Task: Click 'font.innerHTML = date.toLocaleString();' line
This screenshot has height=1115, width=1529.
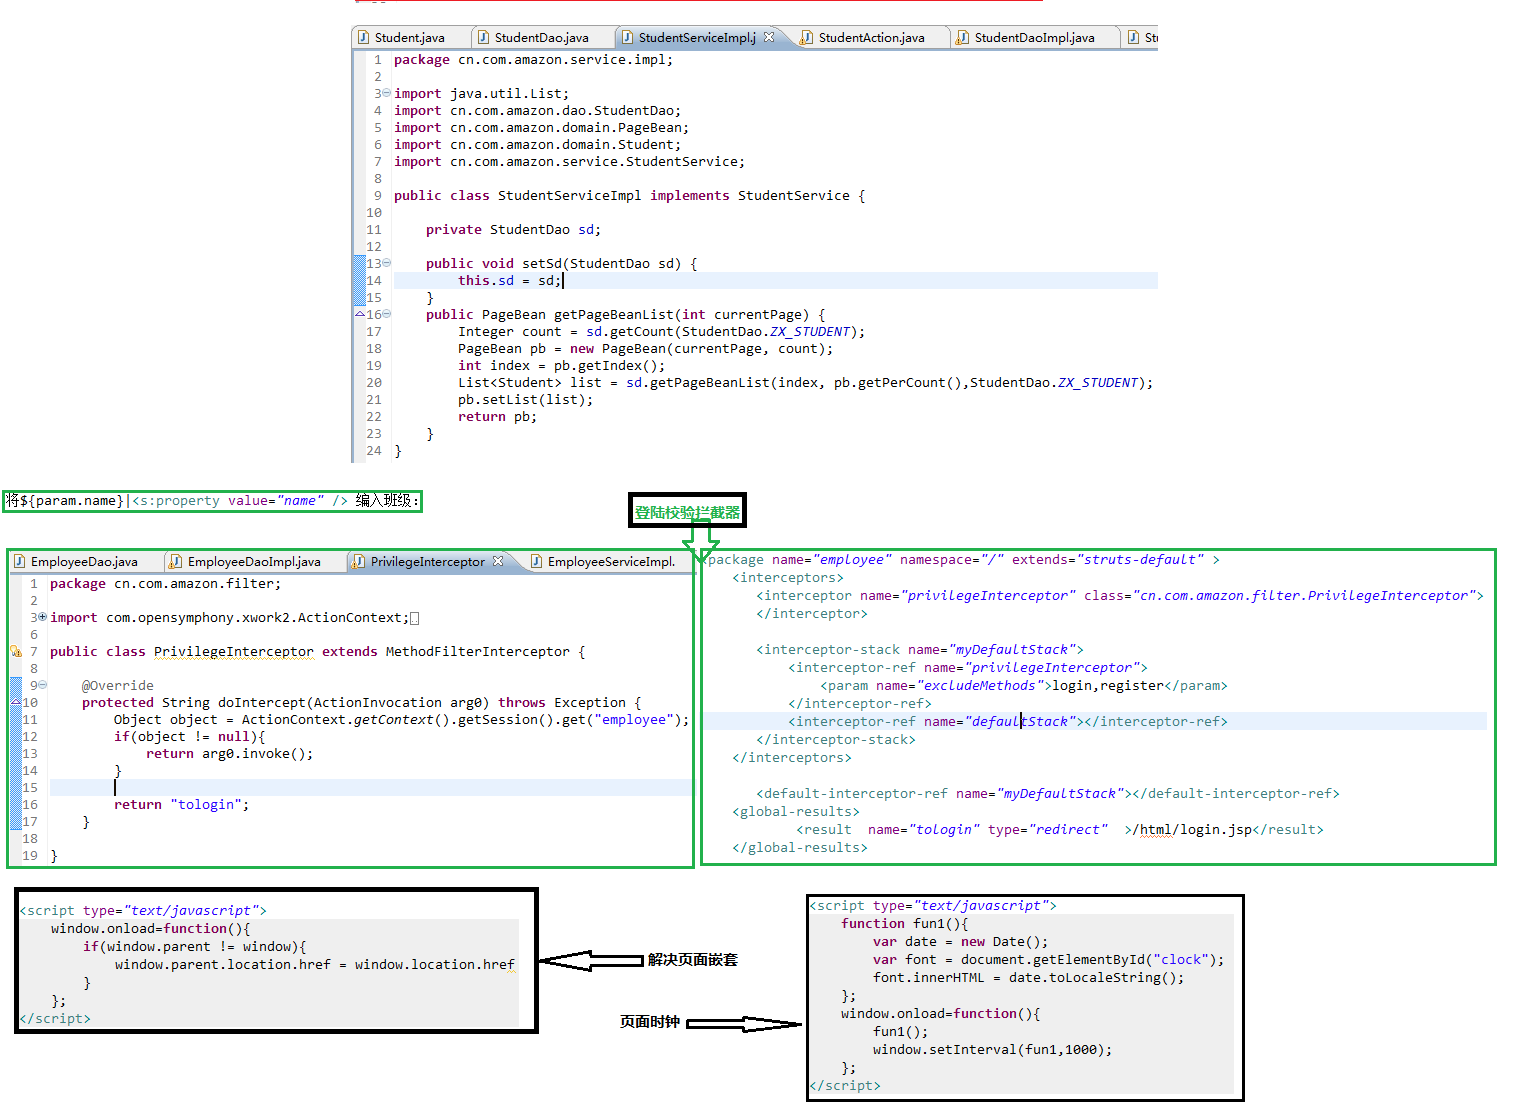Action: point(1029,977)
